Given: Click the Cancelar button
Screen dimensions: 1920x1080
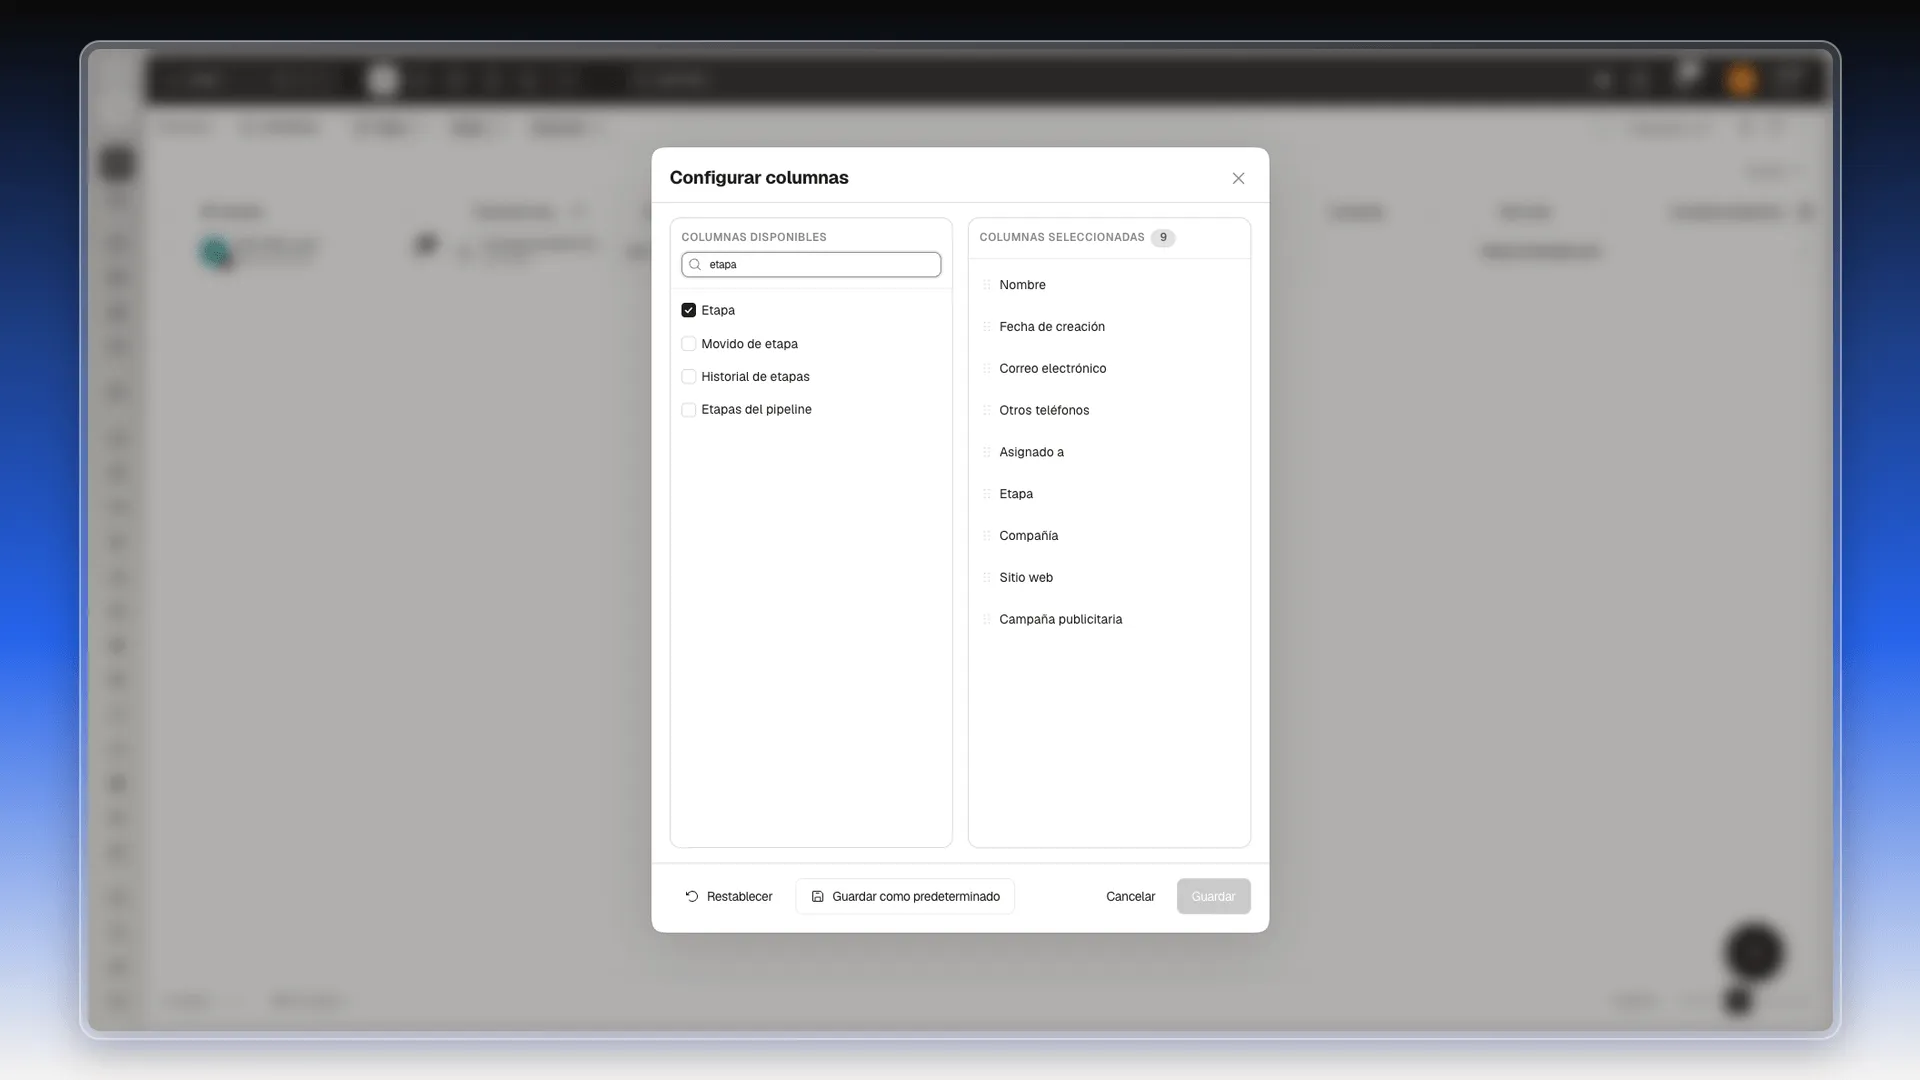Looking at the screenshot, I should click(x=1130, y=897).
